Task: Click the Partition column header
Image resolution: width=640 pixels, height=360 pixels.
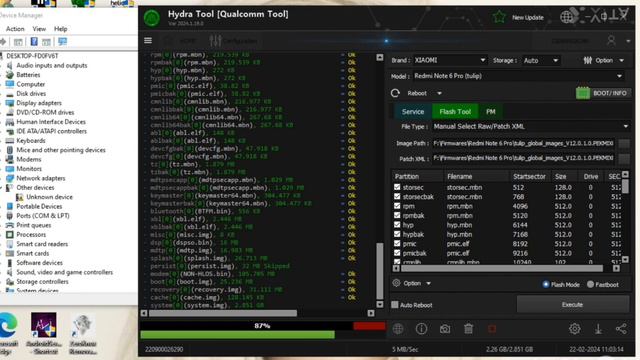Action: 418,176
